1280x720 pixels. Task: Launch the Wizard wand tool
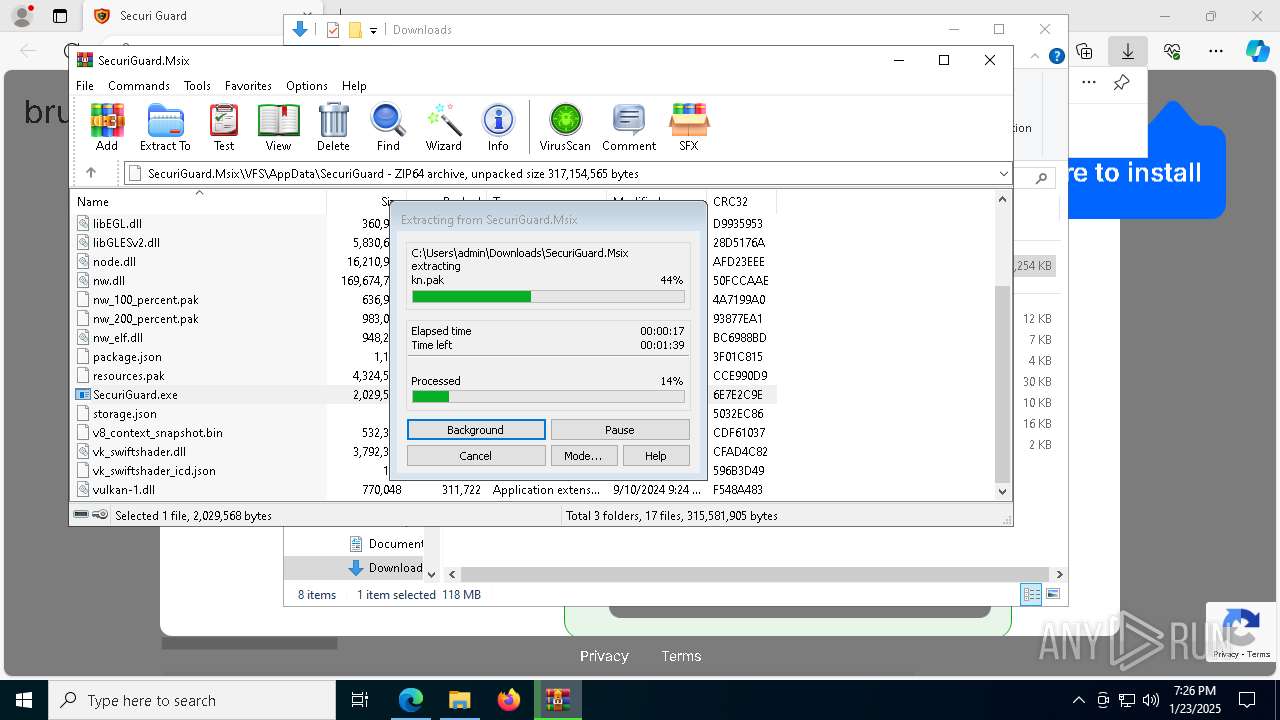[443, 127]
